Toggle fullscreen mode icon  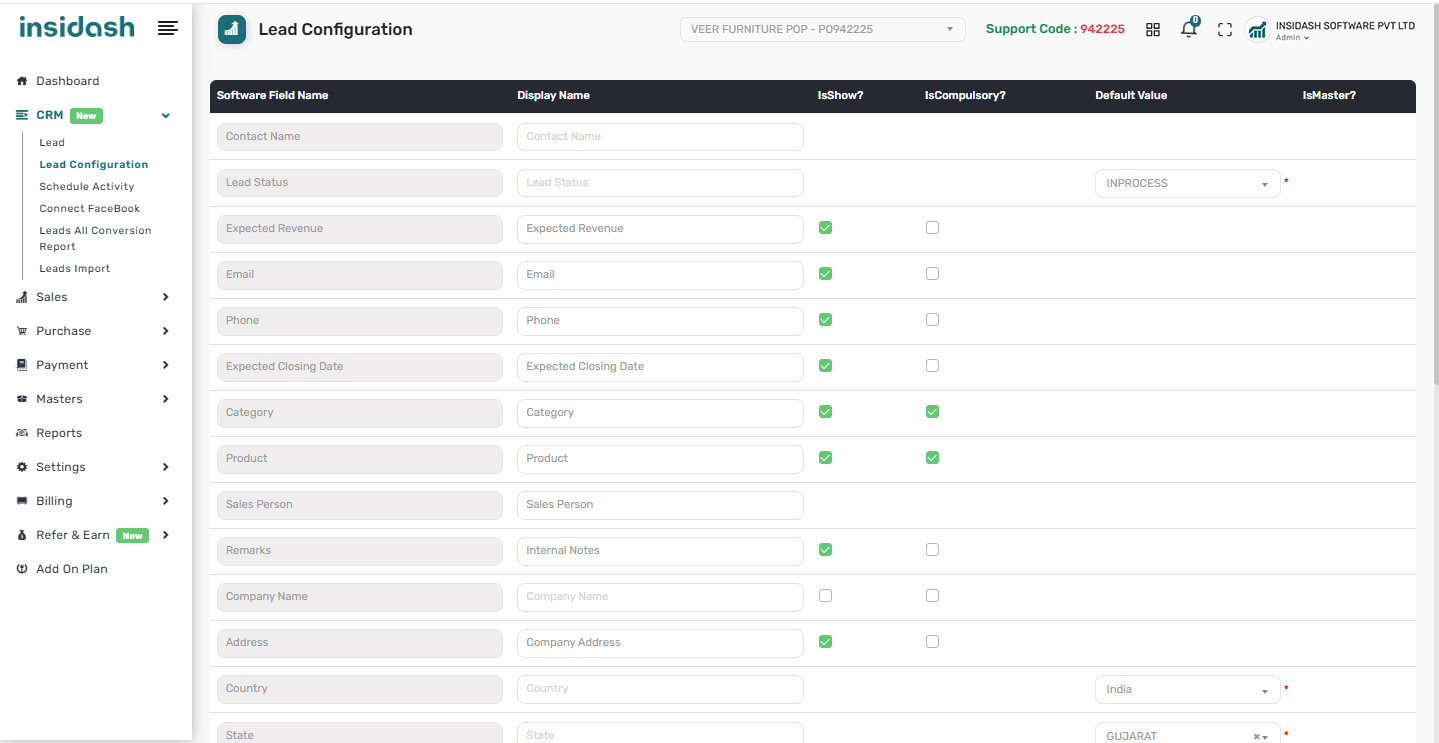(1224, 30)
